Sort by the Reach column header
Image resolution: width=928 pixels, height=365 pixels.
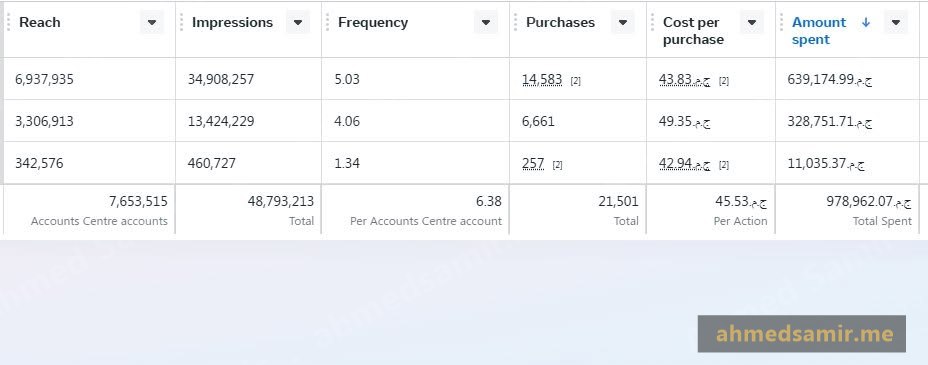click(40, 22)
